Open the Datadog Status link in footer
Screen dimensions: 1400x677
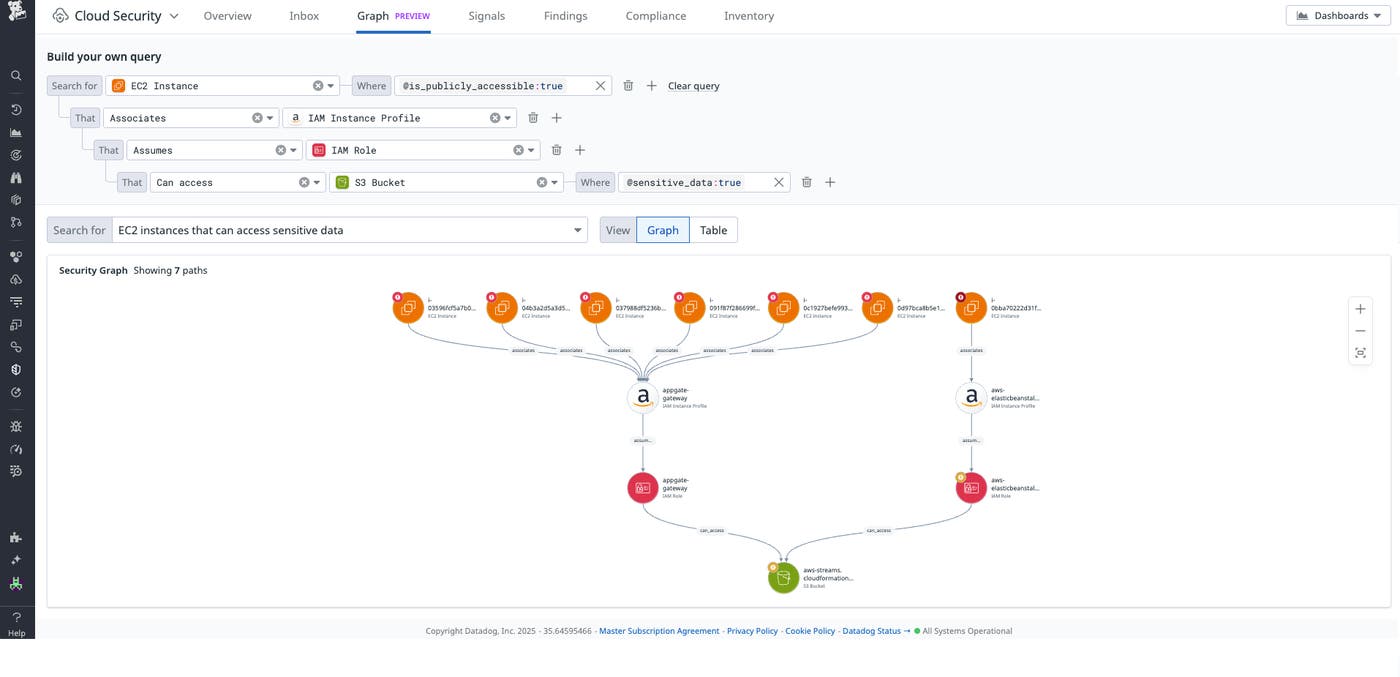871,631
